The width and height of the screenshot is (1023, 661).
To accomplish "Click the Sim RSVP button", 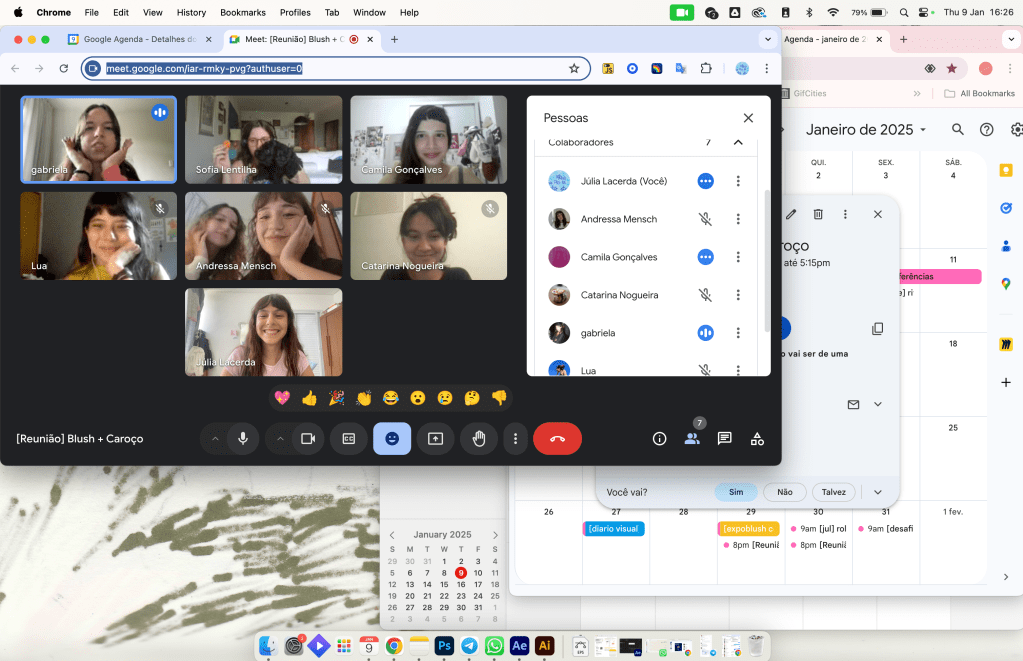I will [x=736, y=492].
